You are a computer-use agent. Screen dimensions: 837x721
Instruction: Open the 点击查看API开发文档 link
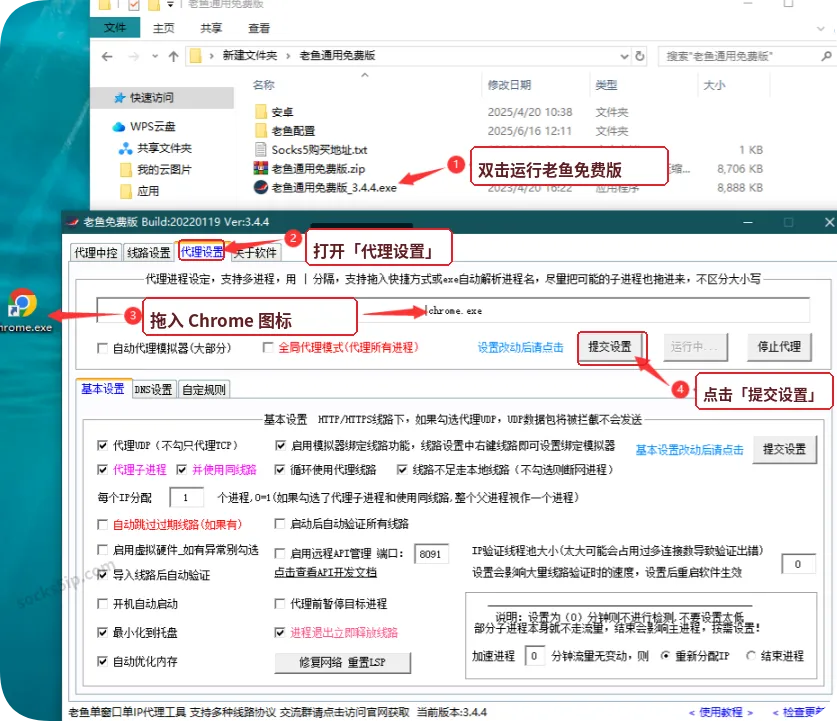(326, 572)
